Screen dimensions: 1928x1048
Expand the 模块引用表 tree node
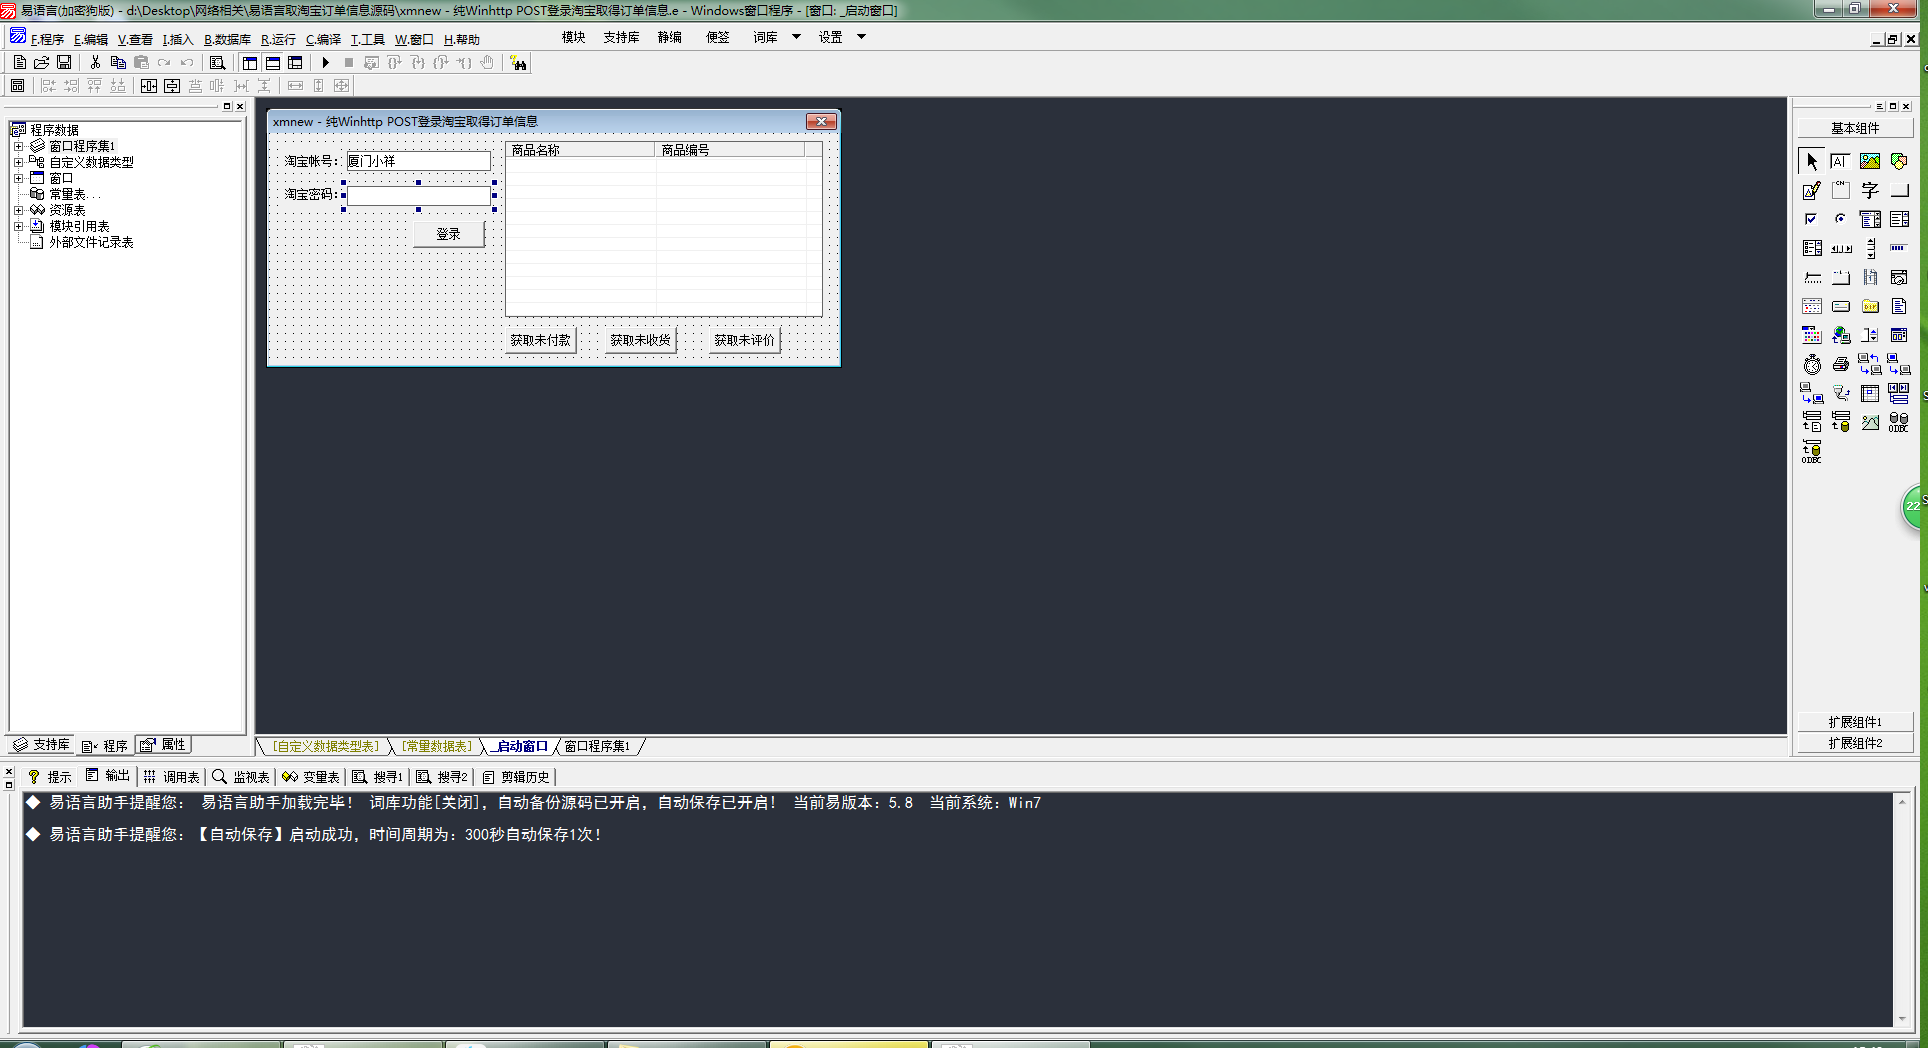18,226
